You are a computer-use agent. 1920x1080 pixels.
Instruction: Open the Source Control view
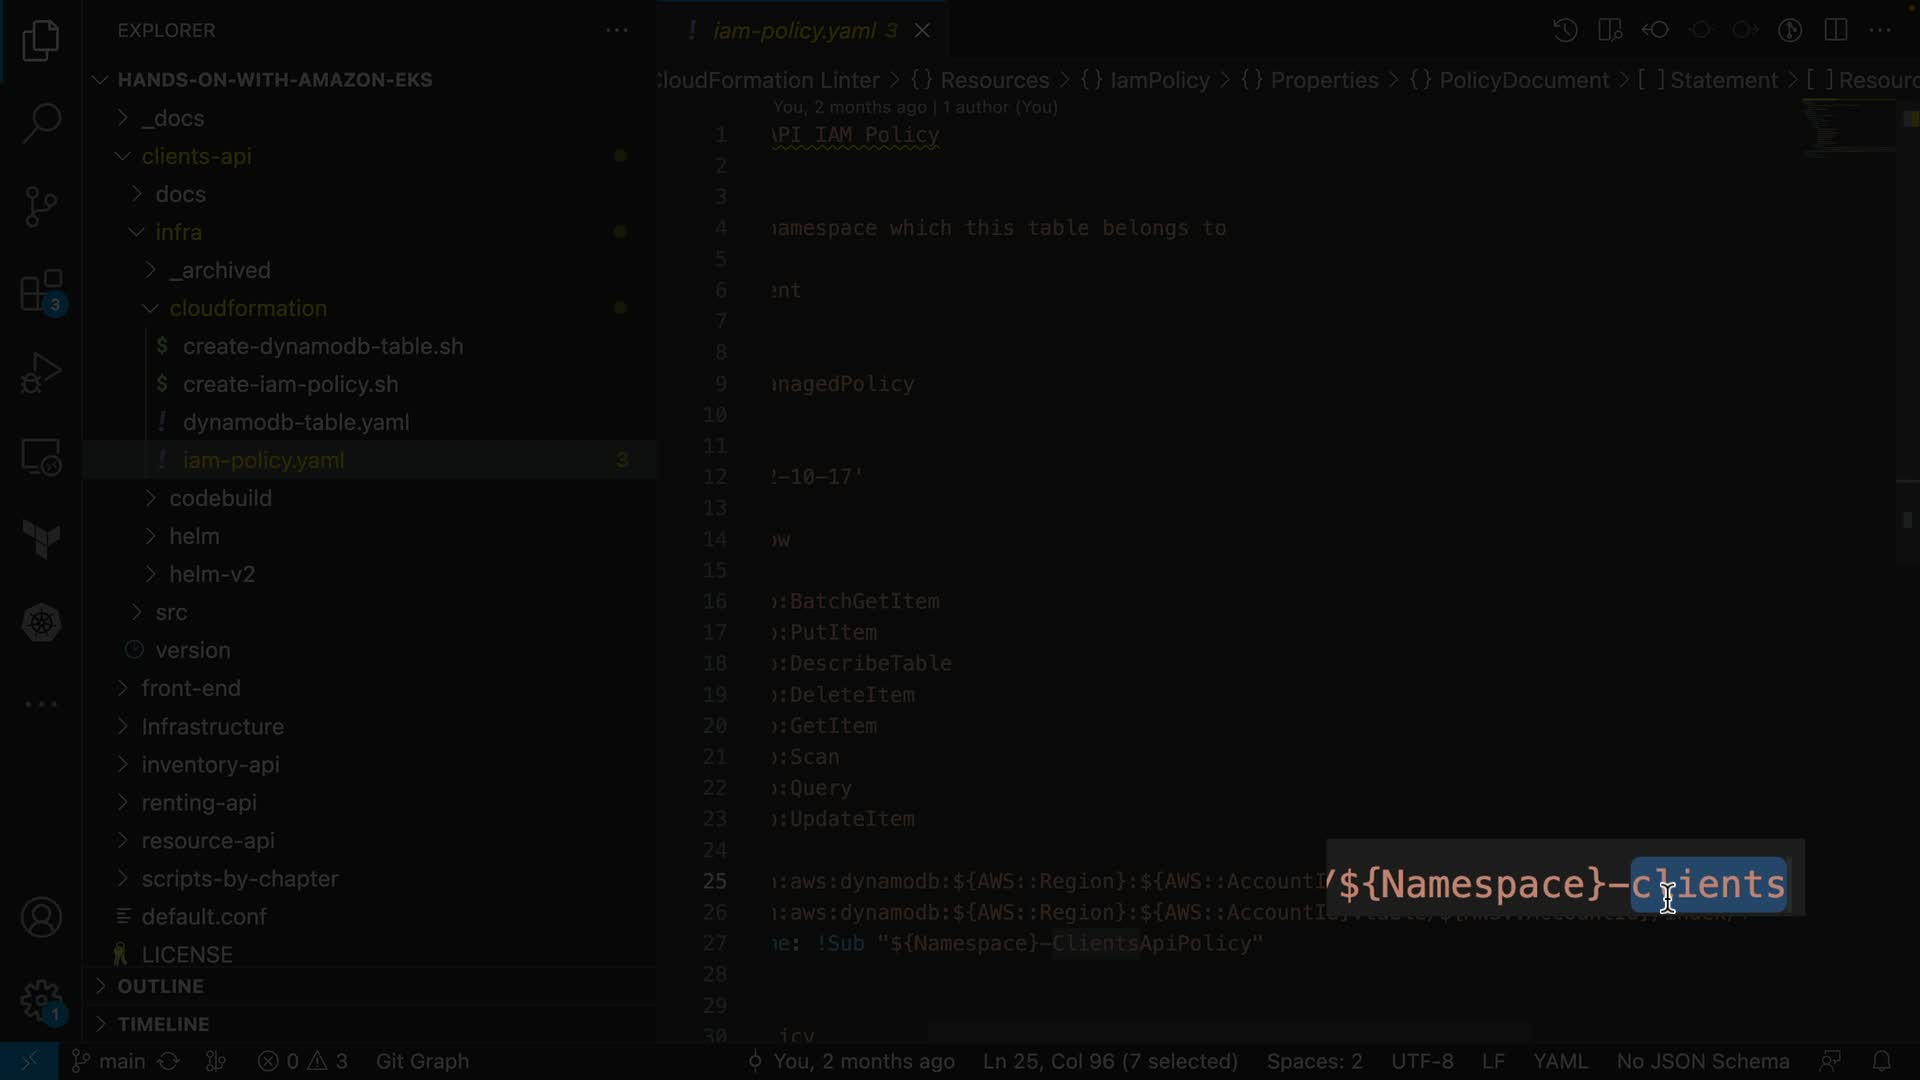(x=41, y=207)
